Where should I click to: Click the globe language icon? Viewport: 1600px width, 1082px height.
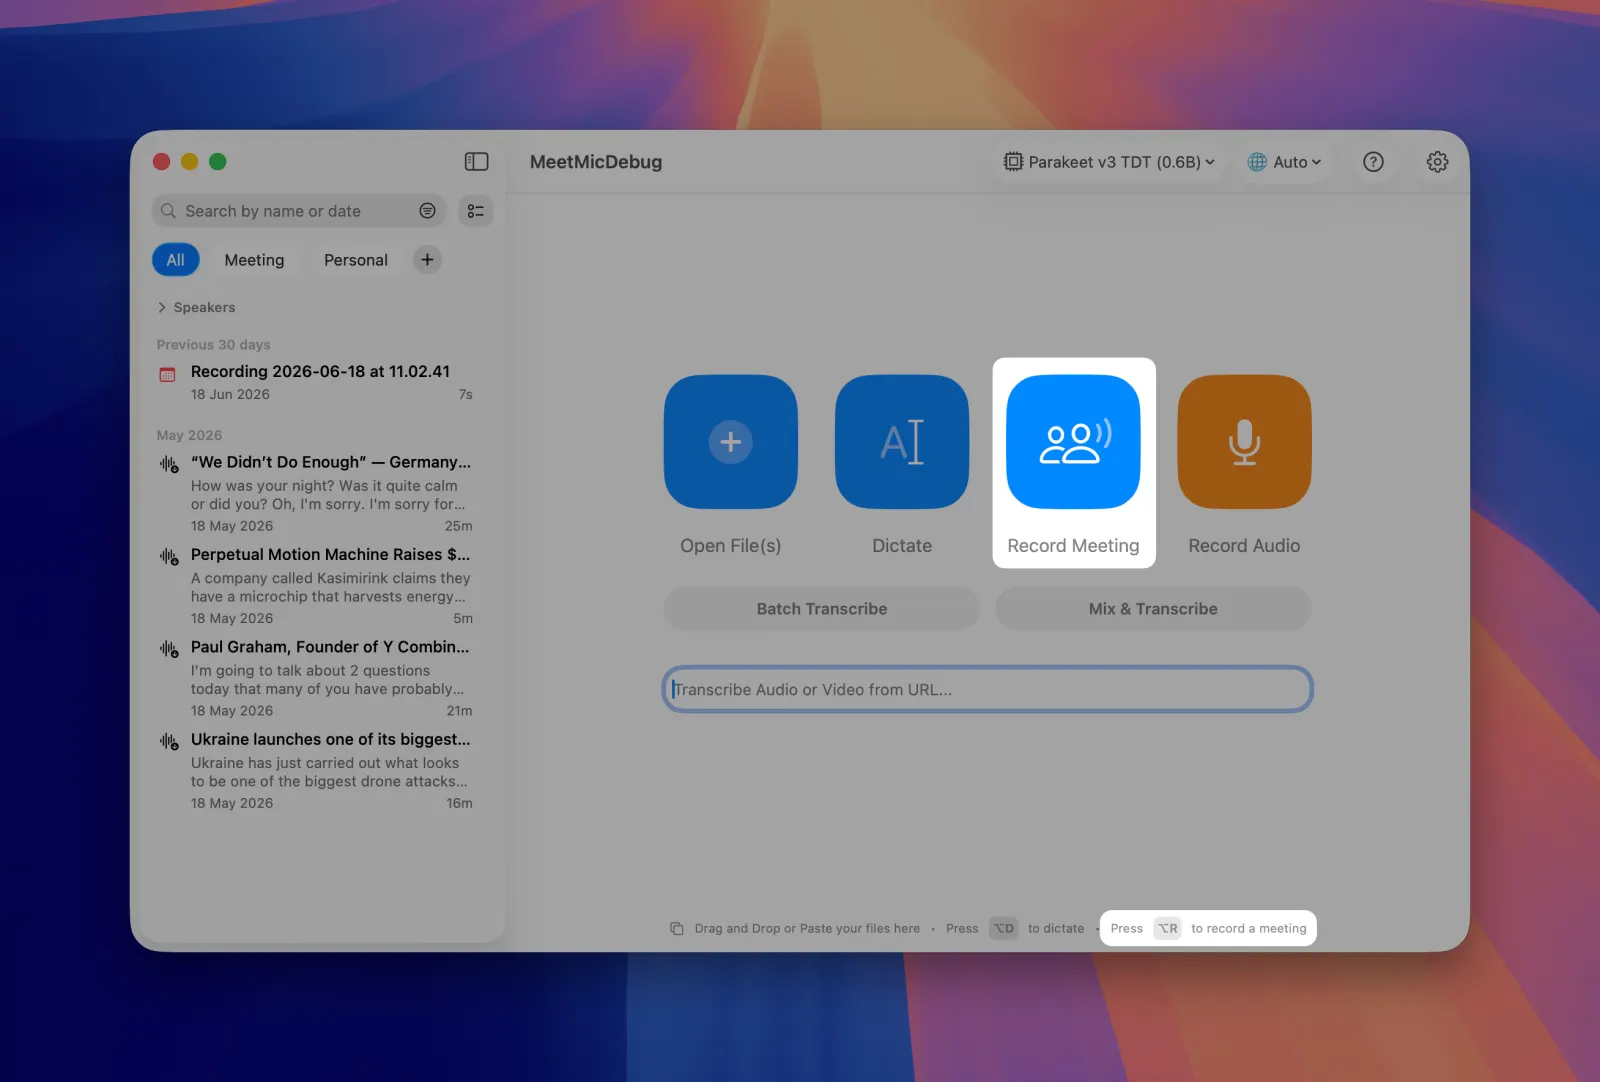[x=1257, y=162]
